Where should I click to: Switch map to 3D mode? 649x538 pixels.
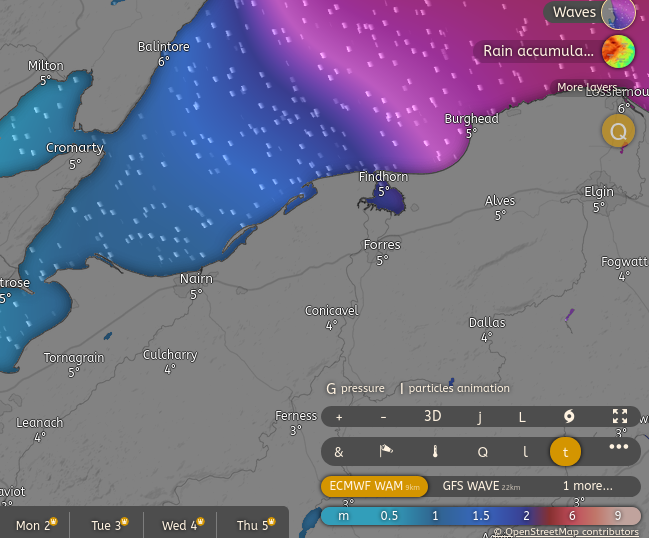(432, 417)
